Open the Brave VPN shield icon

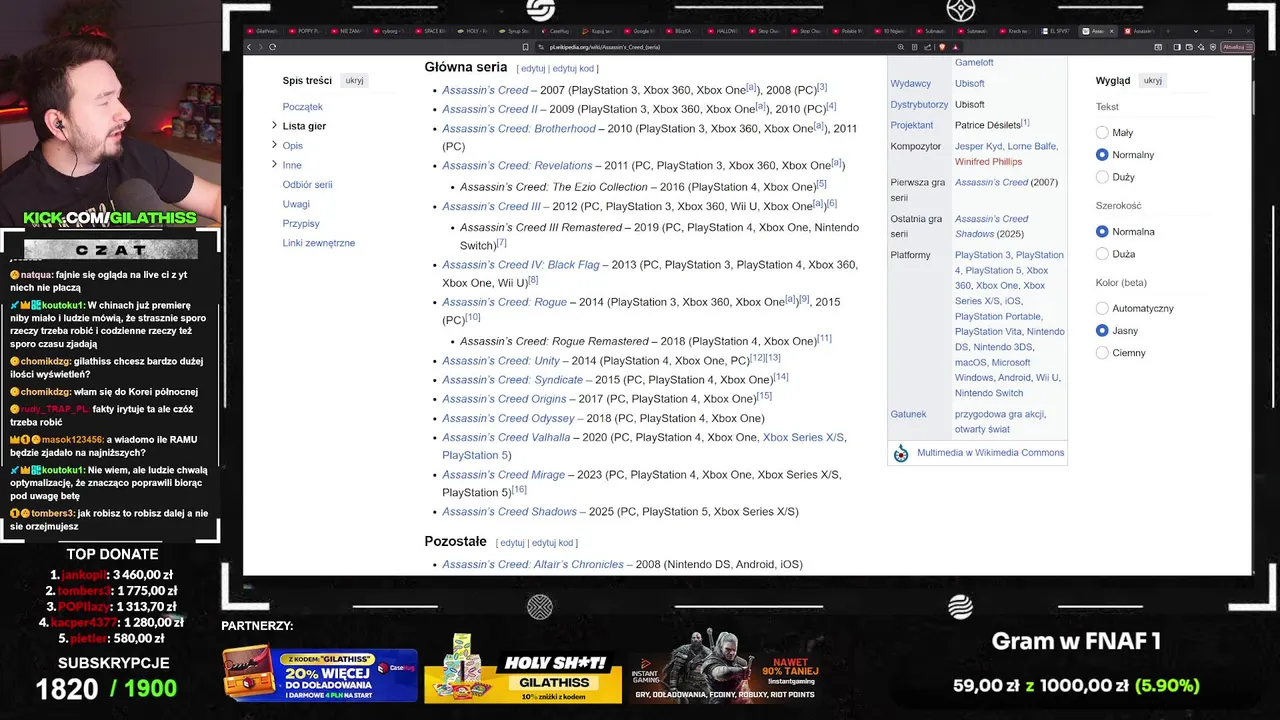coord(1213,47)
